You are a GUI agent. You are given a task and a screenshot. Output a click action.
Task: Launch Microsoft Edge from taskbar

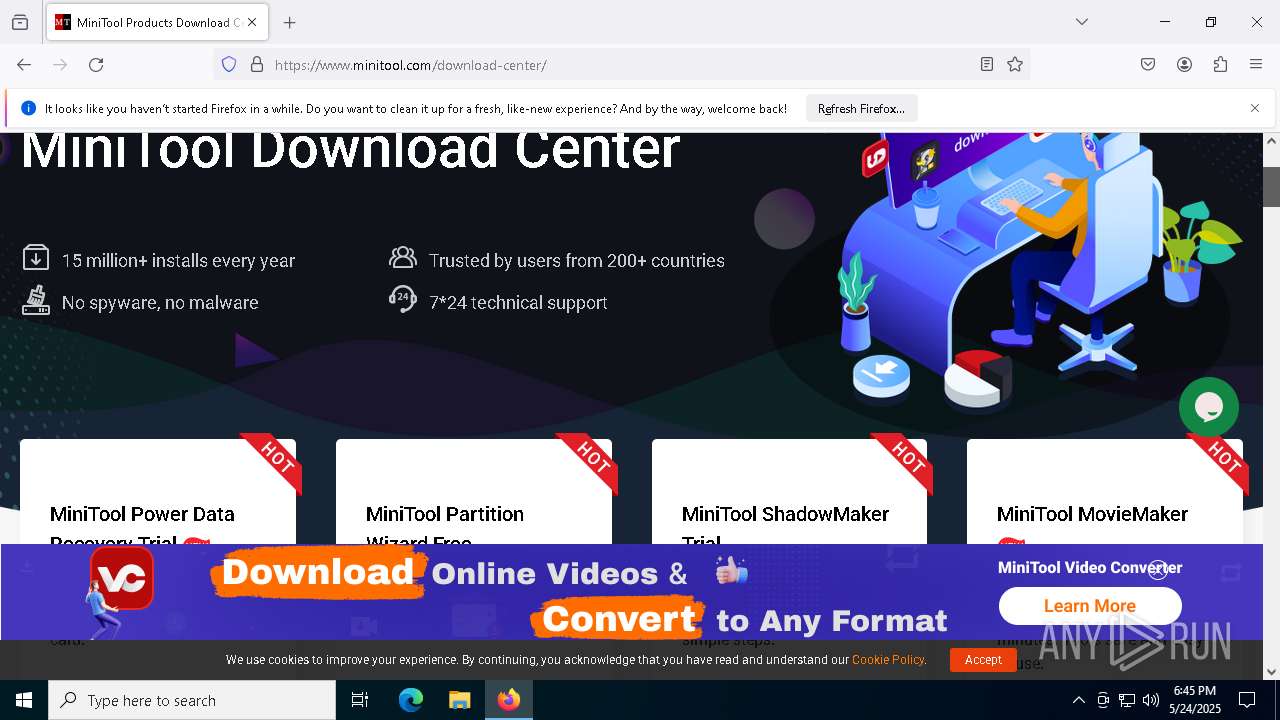pos(411,700)
